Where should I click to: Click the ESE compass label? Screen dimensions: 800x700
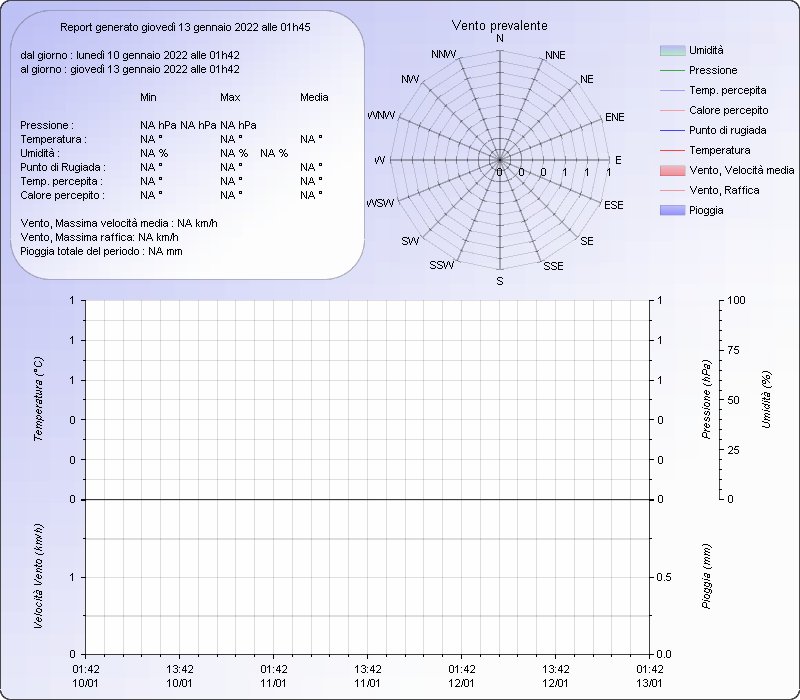(614, 205)
